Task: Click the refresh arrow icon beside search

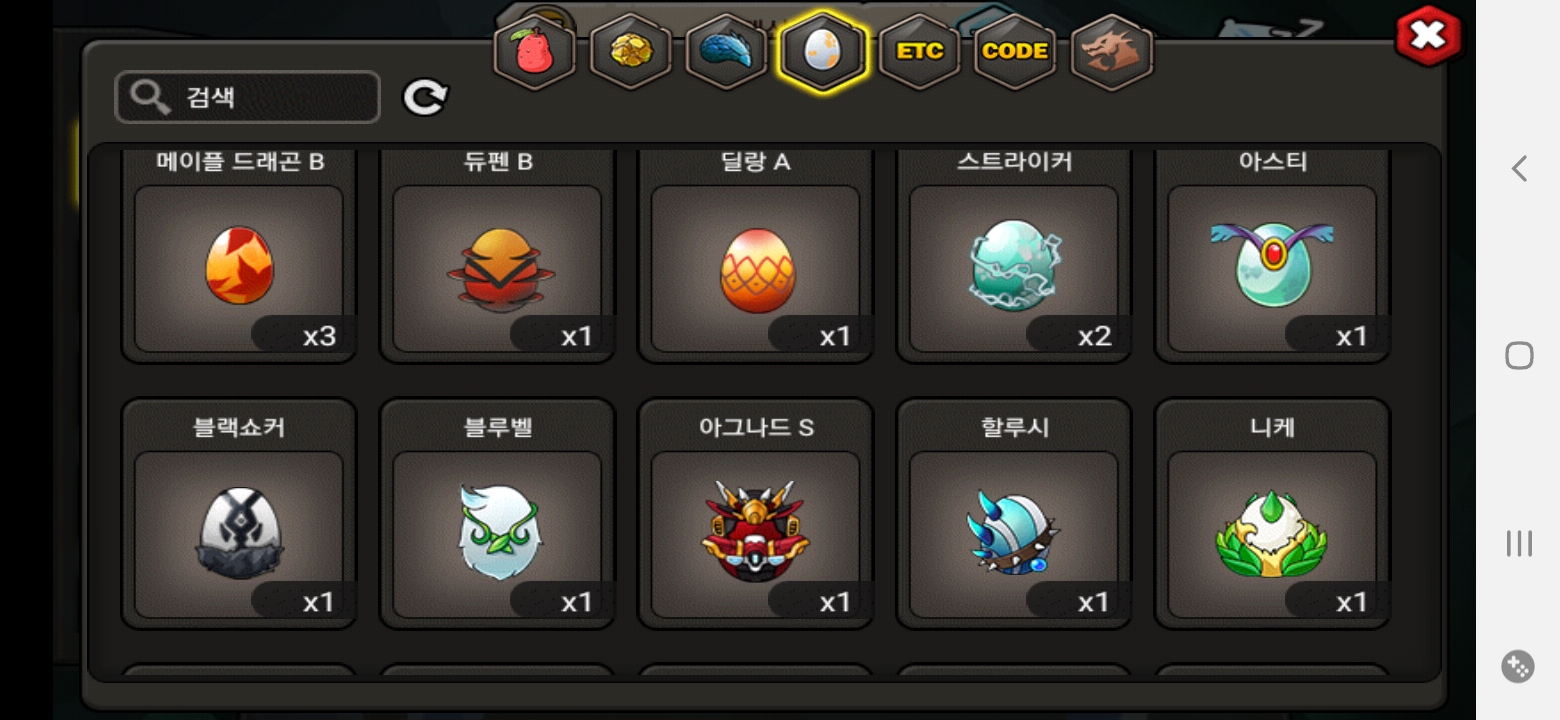Action: point(425,97)
